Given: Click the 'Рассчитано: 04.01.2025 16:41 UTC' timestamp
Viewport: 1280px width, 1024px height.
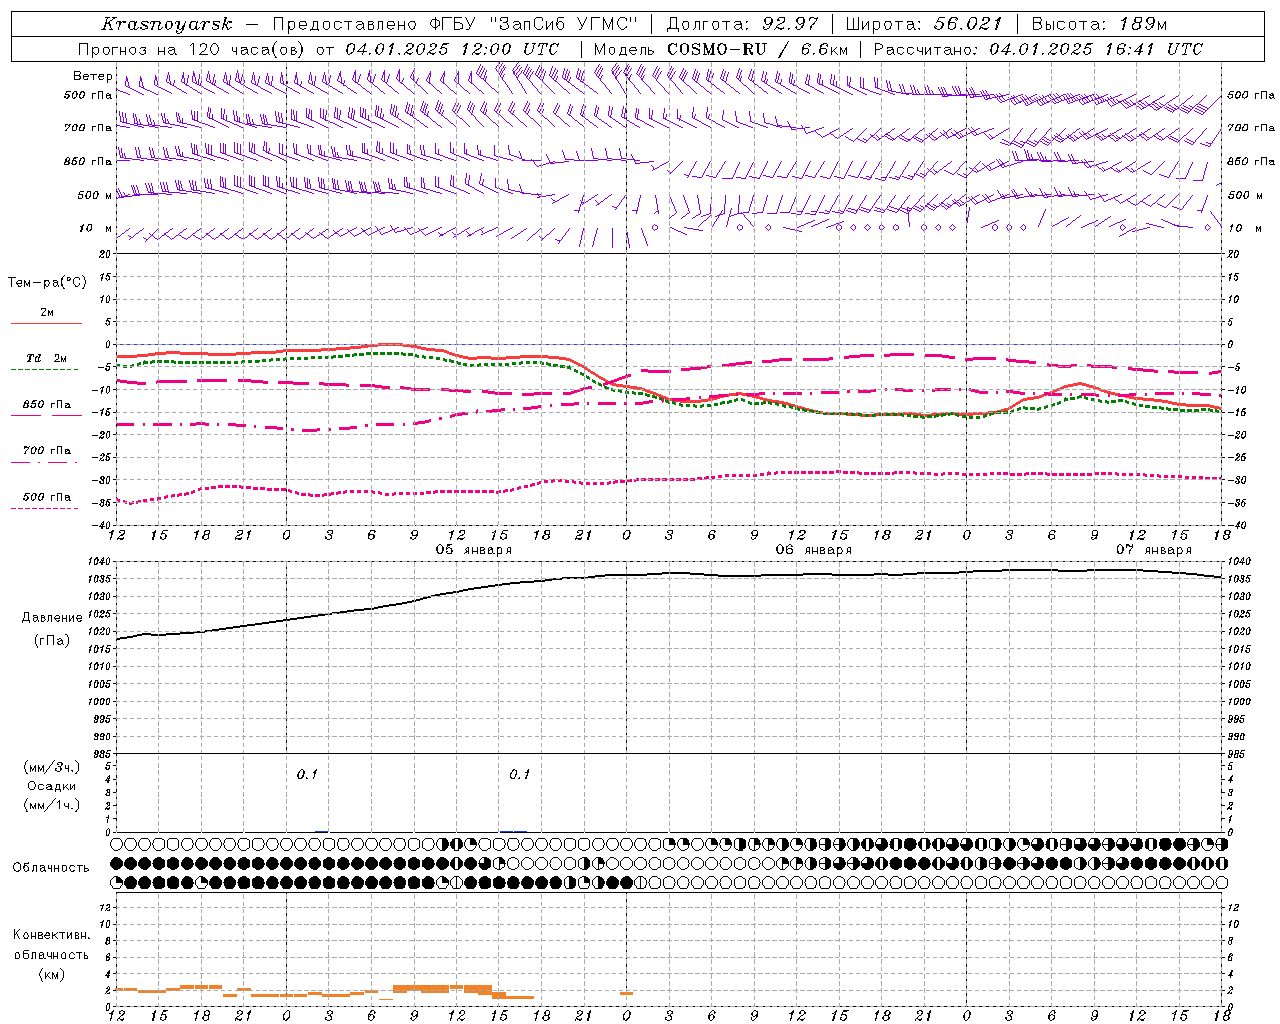Looking at the screenshot, I should [1038, 49].
